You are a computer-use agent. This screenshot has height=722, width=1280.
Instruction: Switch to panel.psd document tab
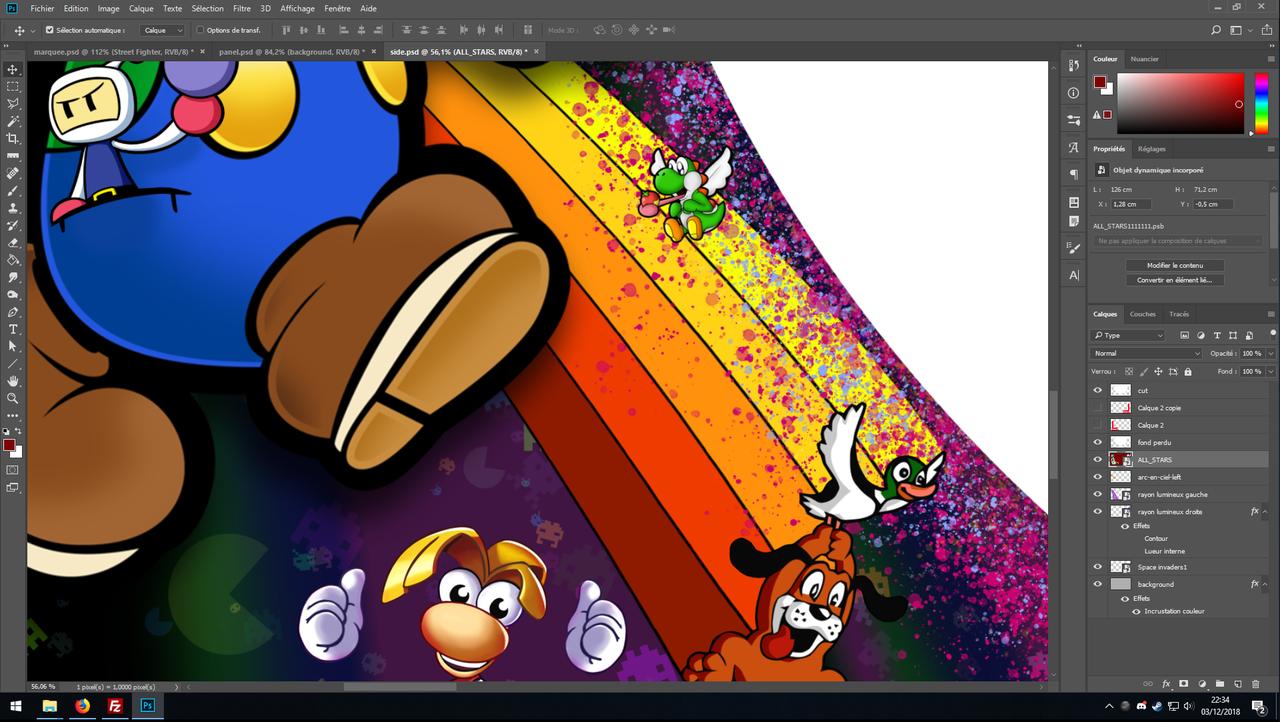(x=291, y=51)
